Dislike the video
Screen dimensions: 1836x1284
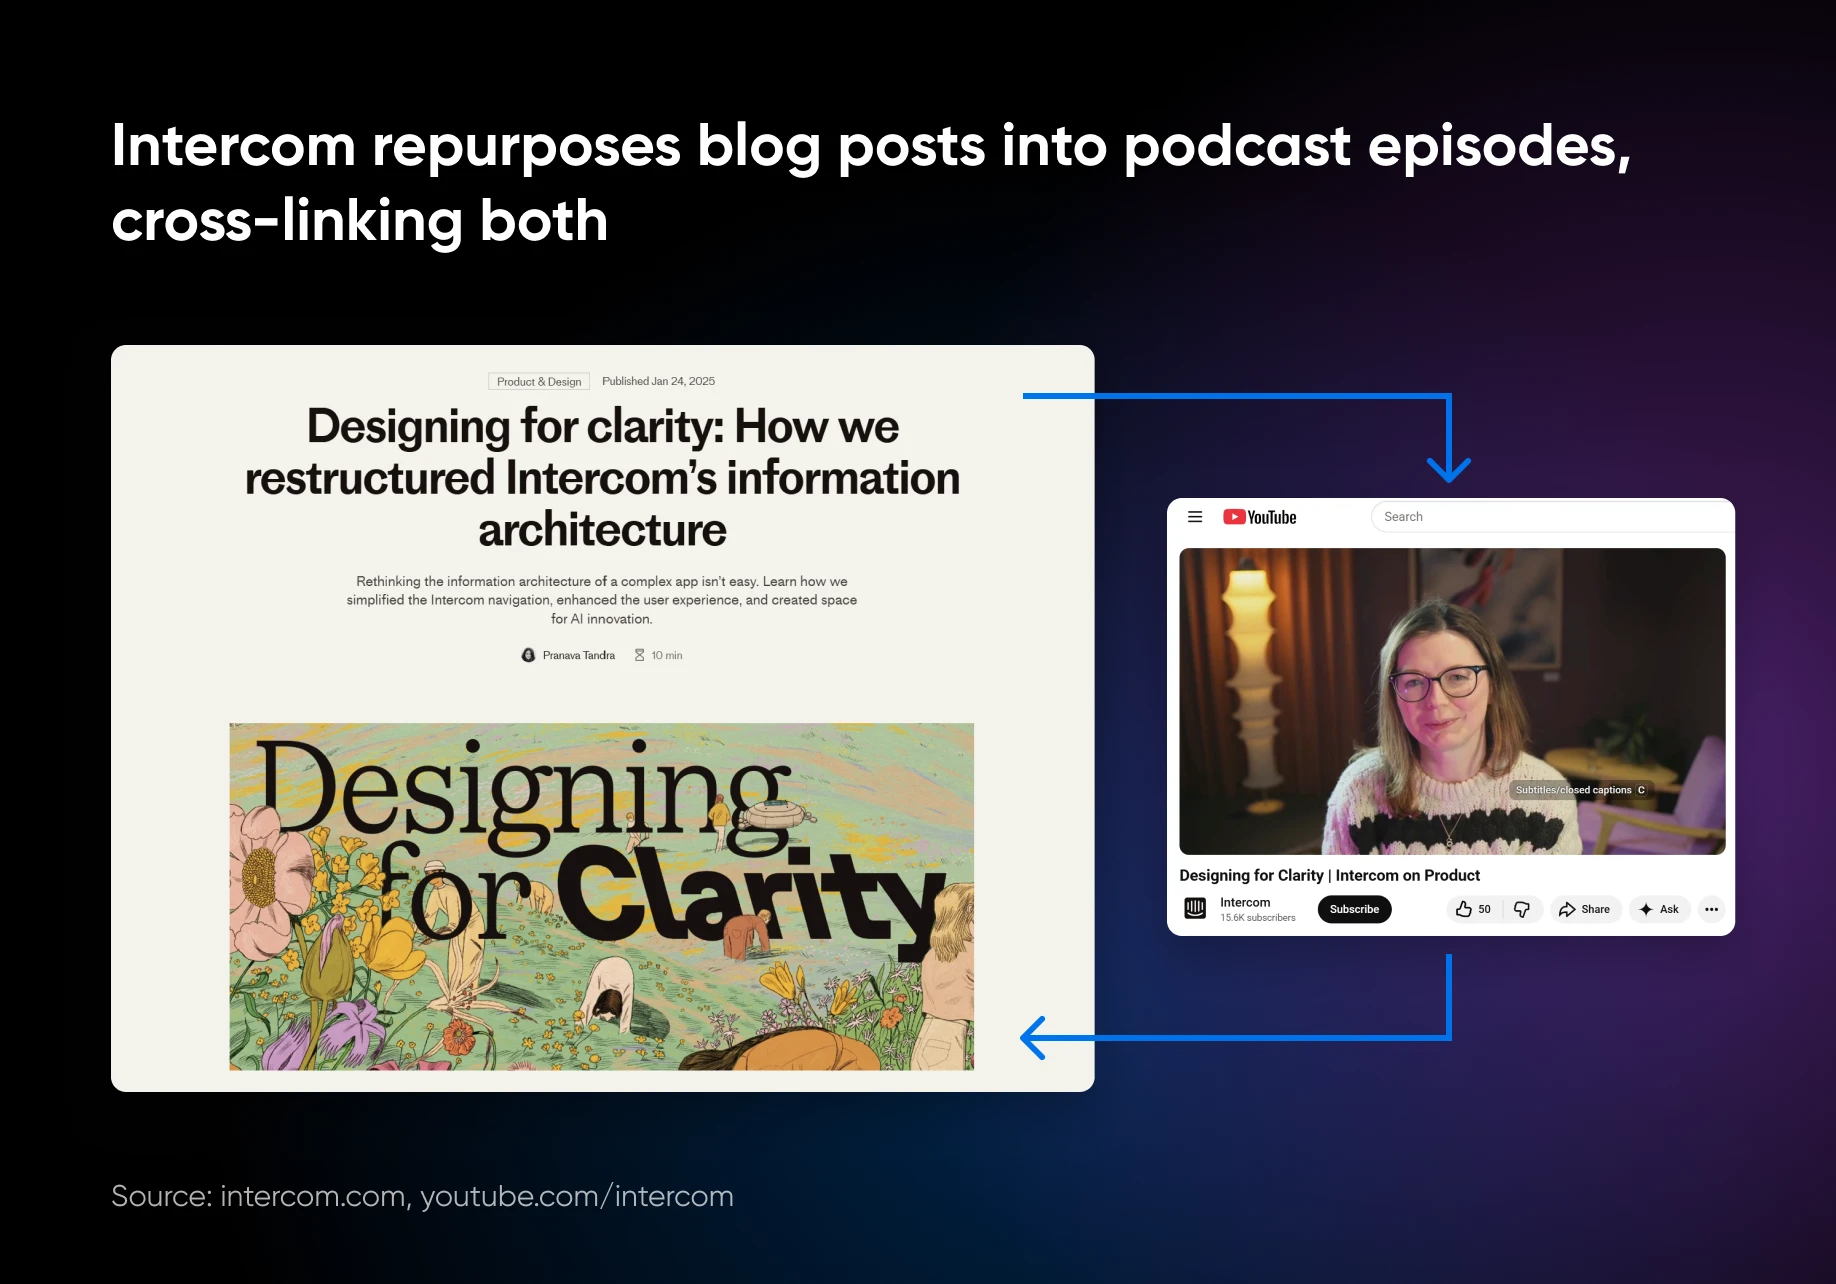coord(1522,909)
